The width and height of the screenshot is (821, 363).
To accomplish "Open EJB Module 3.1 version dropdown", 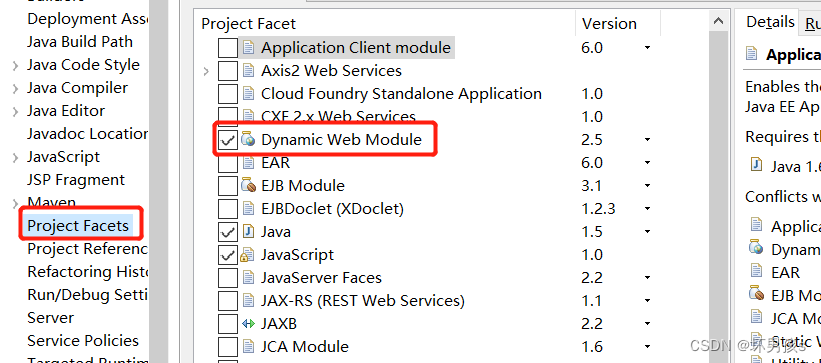I will [647, 186].
